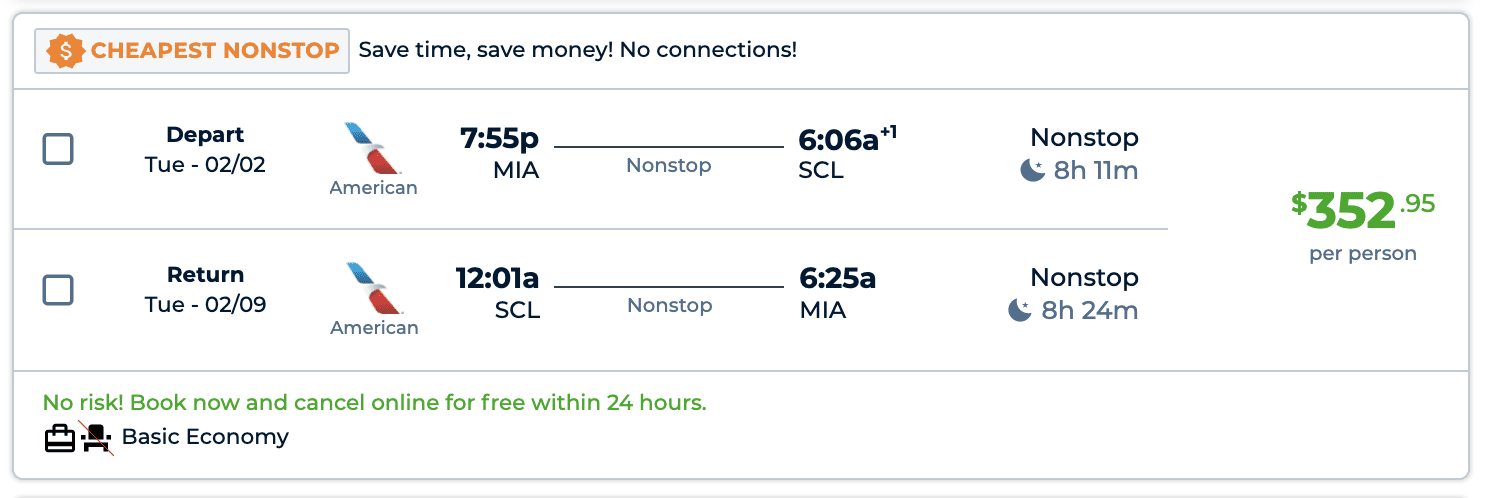
Task: Click the 6:25a MIA return arrival
Action: 838,294
